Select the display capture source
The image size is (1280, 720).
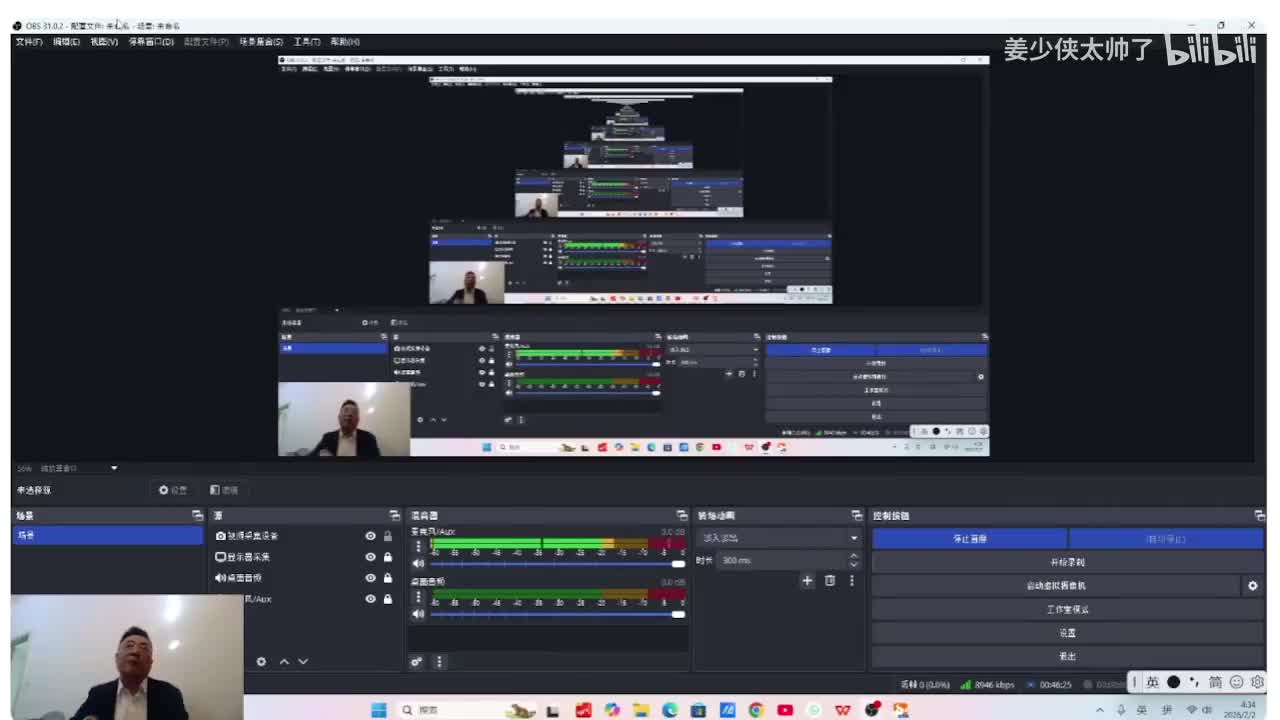click(x=243, y=557)
